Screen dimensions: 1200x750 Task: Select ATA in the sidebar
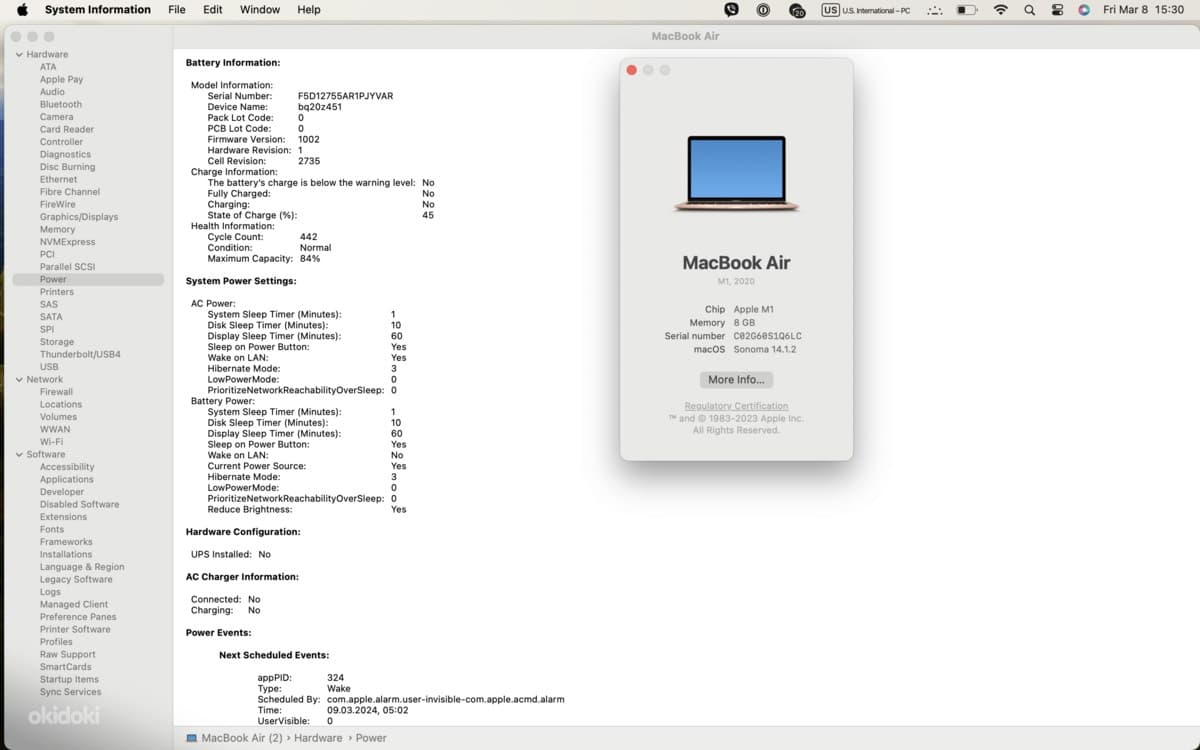(x=48, y=67)
